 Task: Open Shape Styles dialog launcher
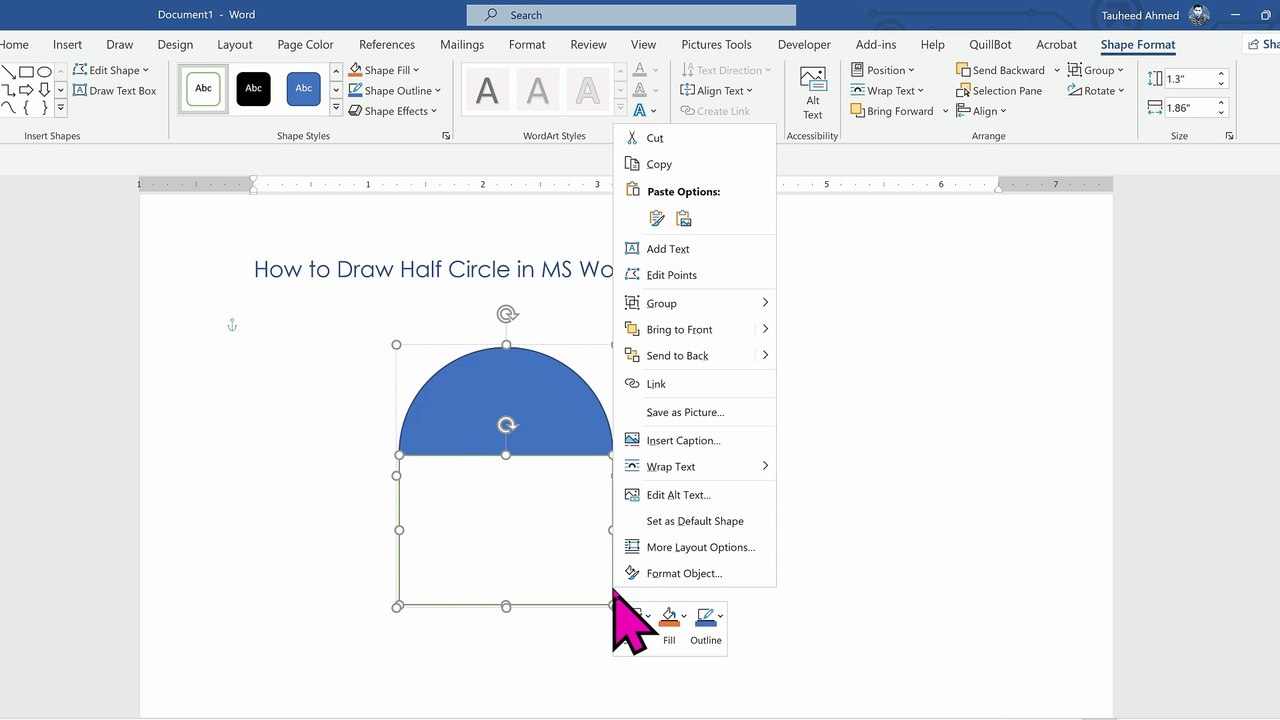click(446, 136)
